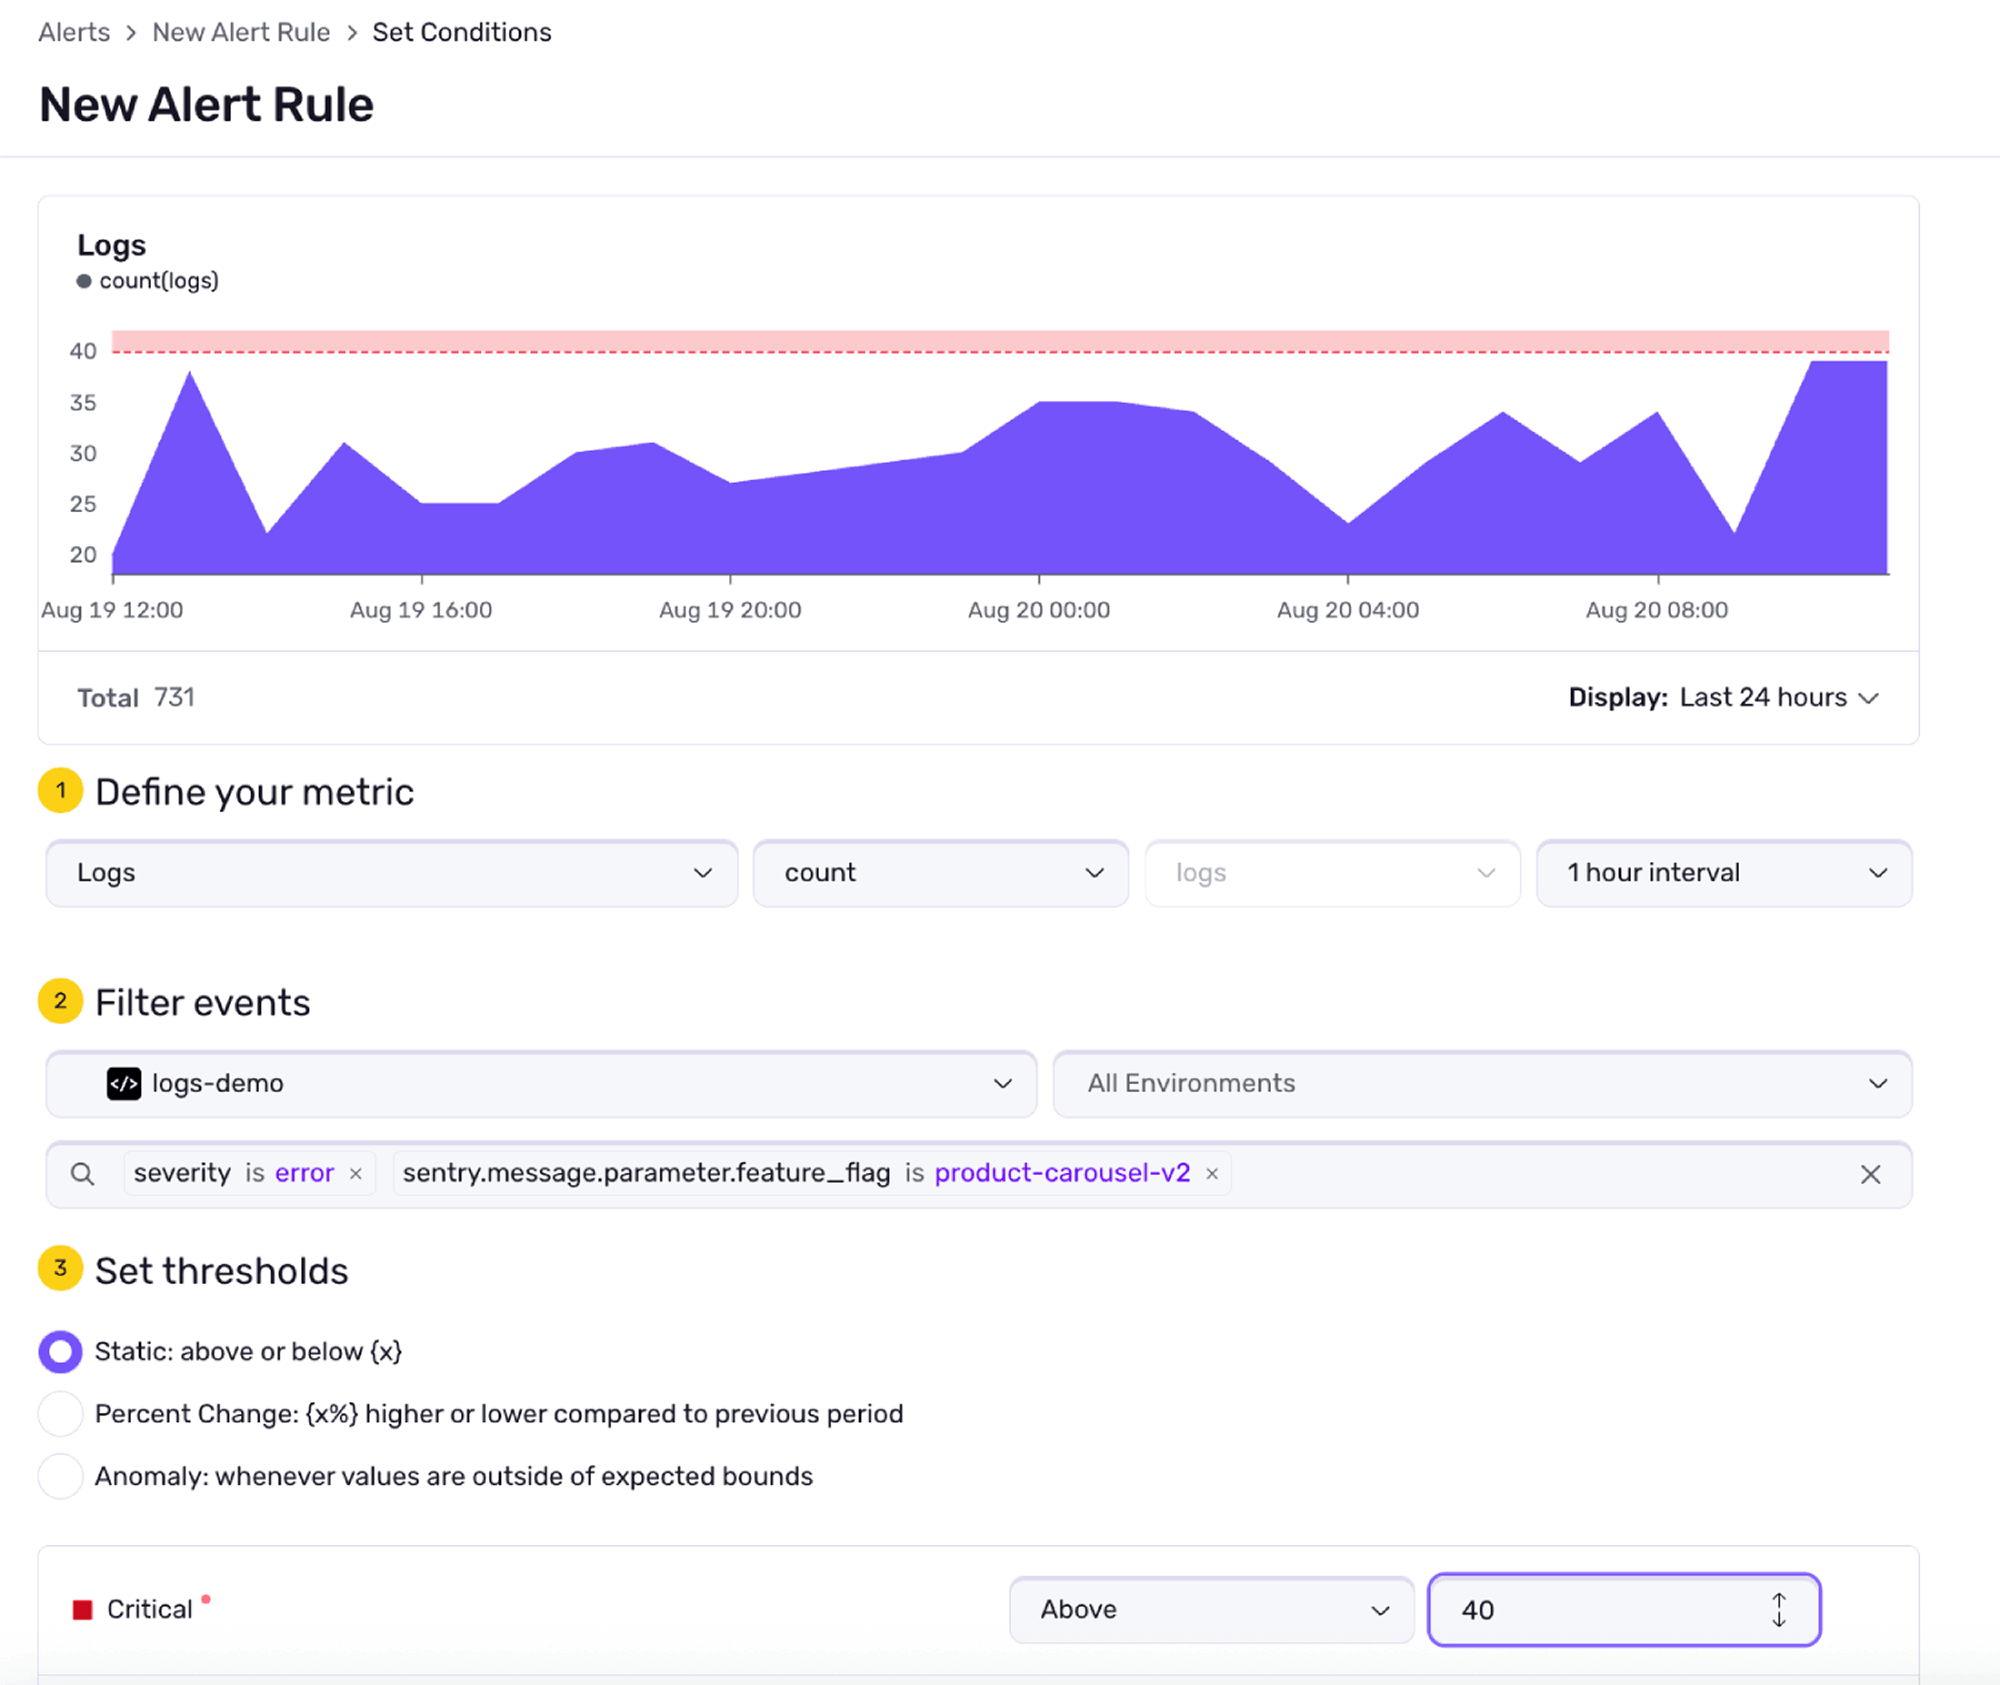Click inside the filter search input field
Image resolution: width=2000 pixels, height=1685 pixels.
pyautogui.click(x=1500, y=1173)
